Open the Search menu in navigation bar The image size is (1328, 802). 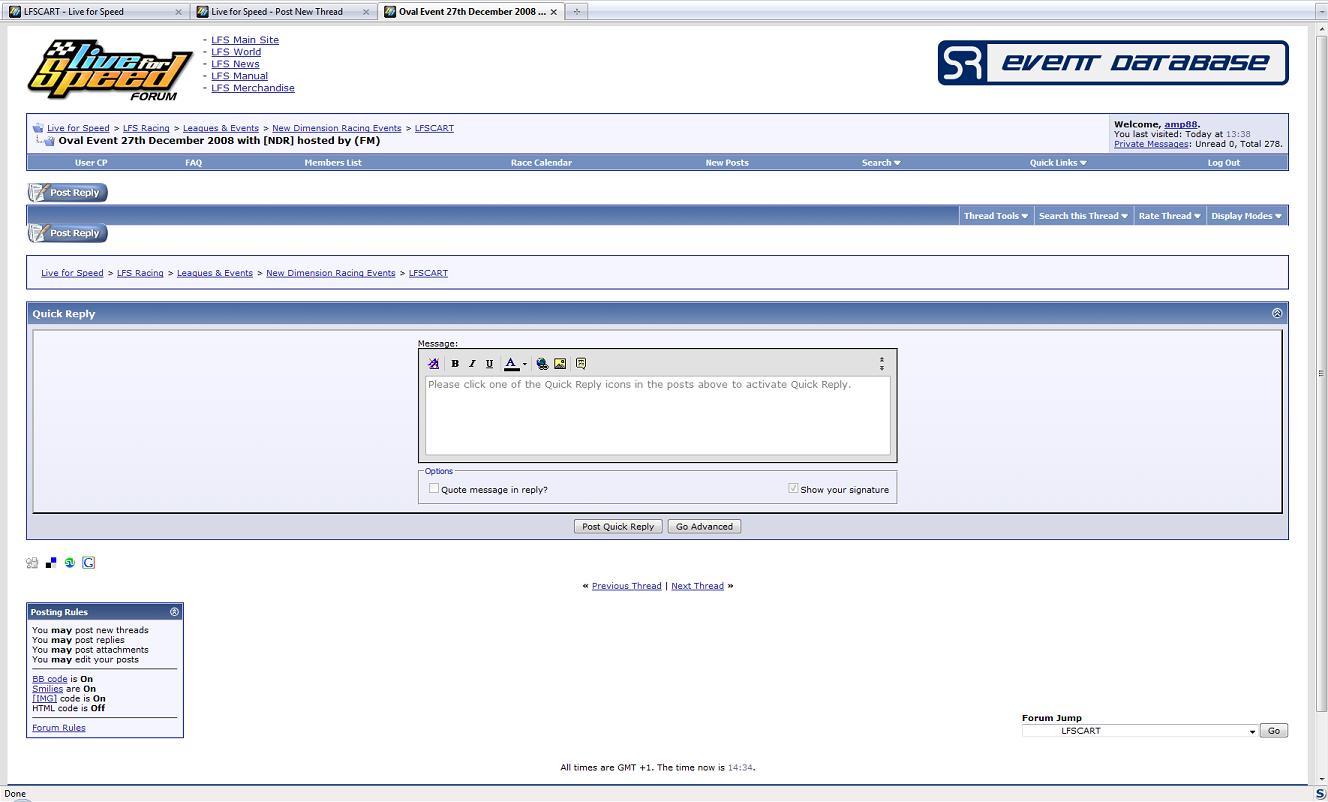pyautogui.click(x=881, y=163)
